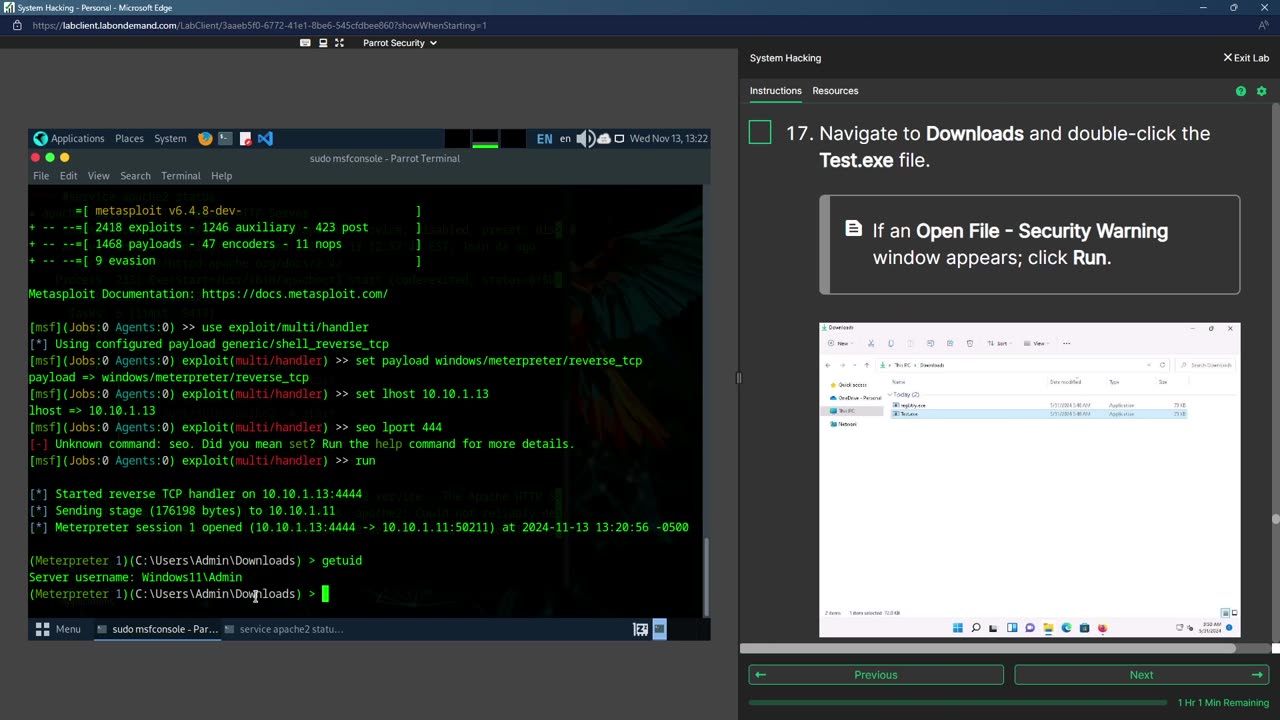
Task: Click the instructions panel vertical scrollbar
Action: [1275, 518]
